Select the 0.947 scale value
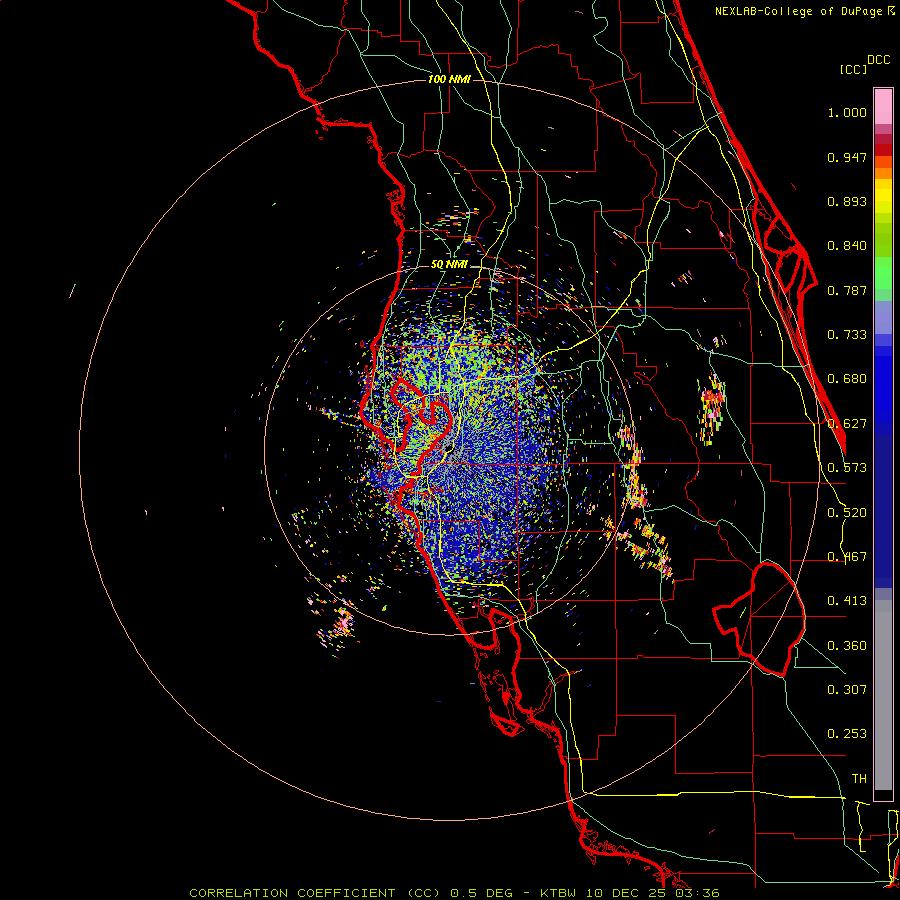 847,157
